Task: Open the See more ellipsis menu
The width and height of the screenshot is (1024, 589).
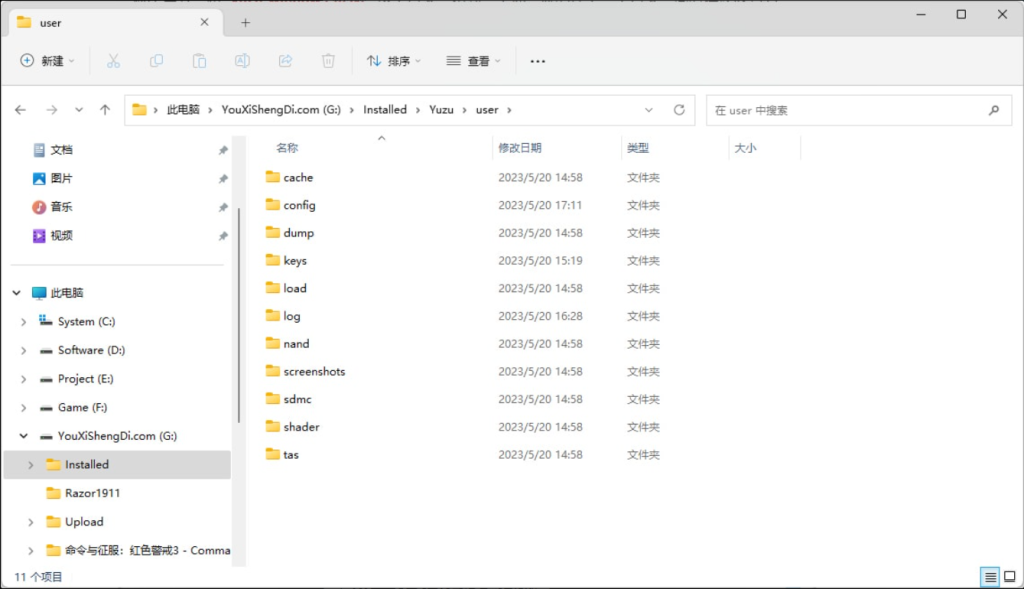Action: pos(537,61)
